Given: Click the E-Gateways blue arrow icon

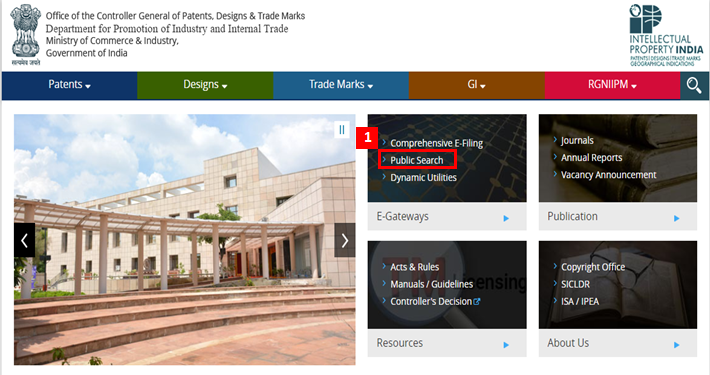Looking at the screenshot, I should [506, 218].
